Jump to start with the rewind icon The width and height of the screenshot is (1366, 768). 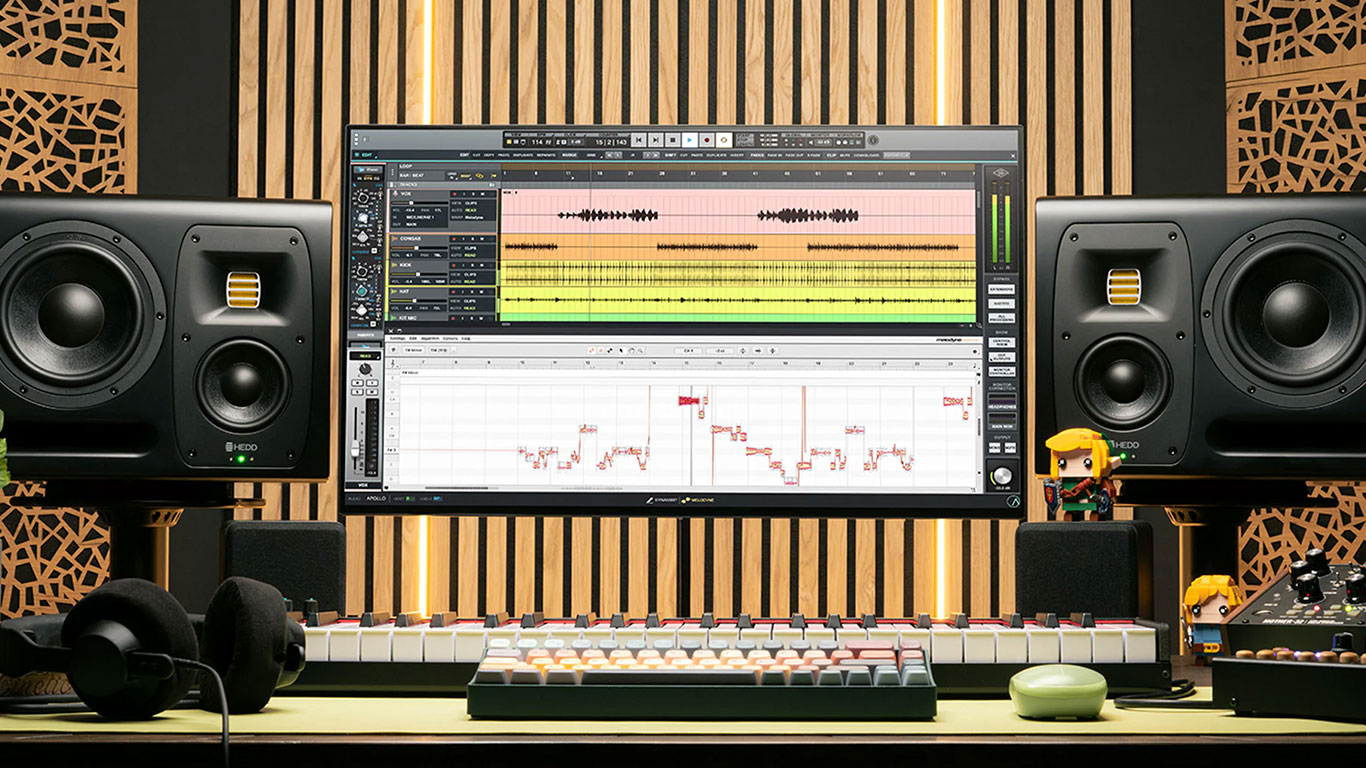coord(639,141)
